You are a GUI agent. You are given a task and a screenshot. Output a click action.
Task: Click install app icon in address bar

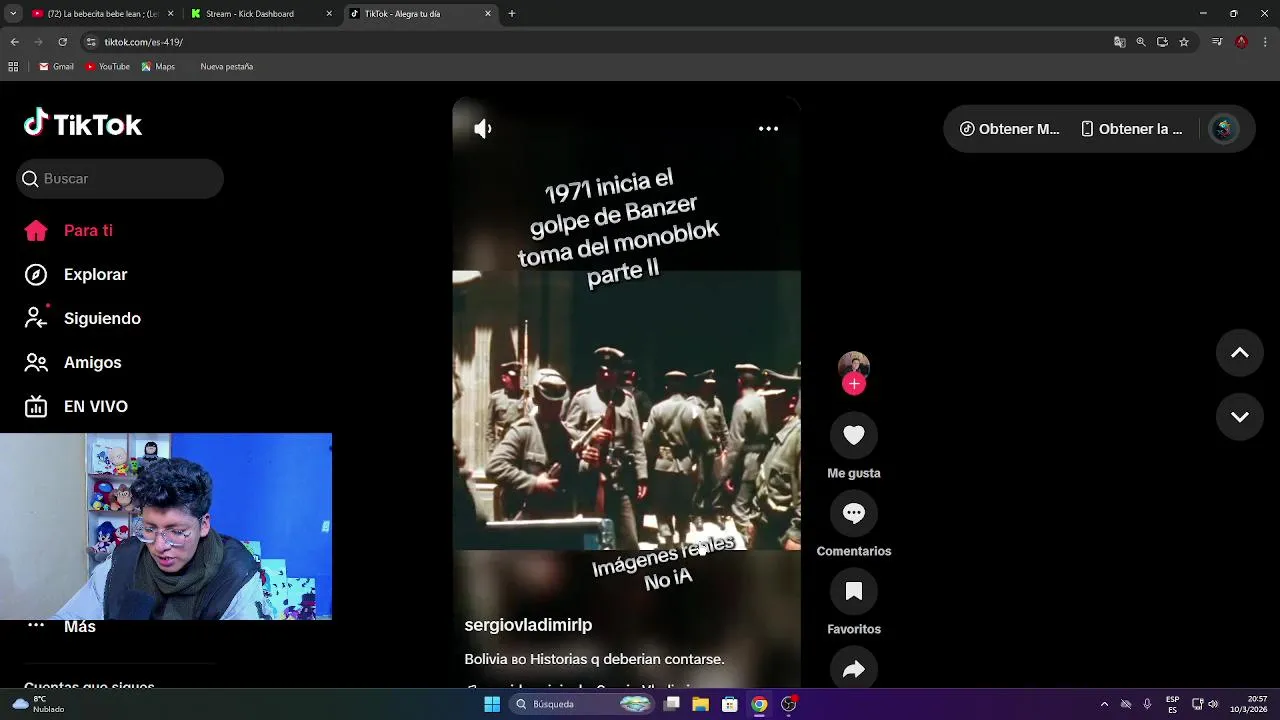click(x=1162, y=42)
